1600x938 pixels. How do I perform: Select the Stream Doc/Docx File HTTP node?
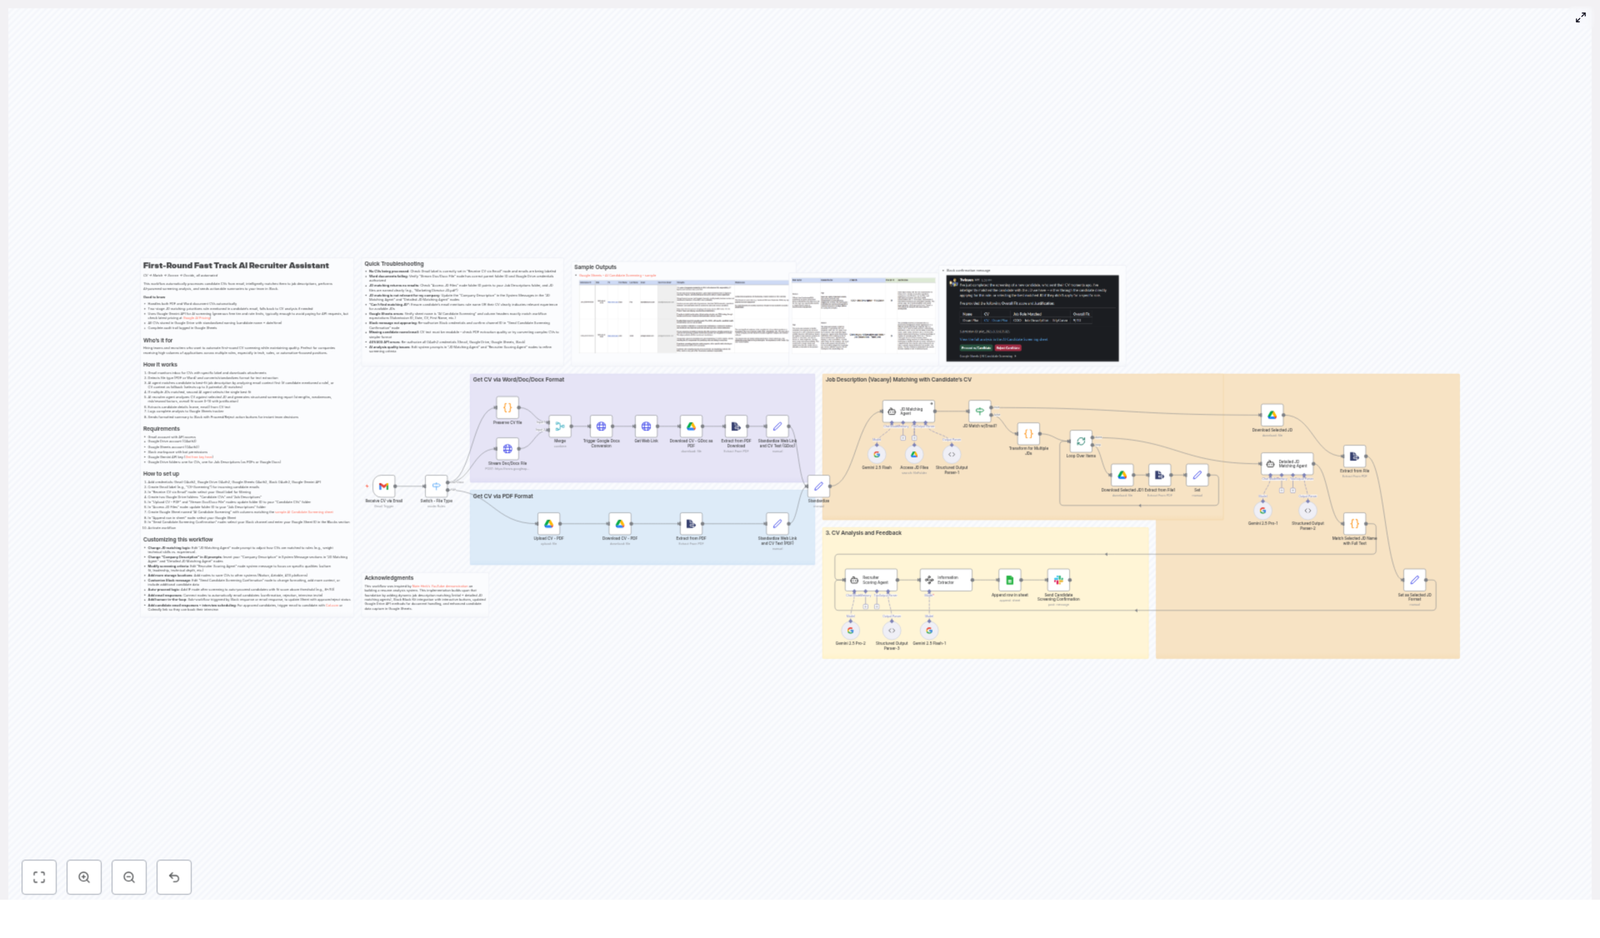pos(507,449)
